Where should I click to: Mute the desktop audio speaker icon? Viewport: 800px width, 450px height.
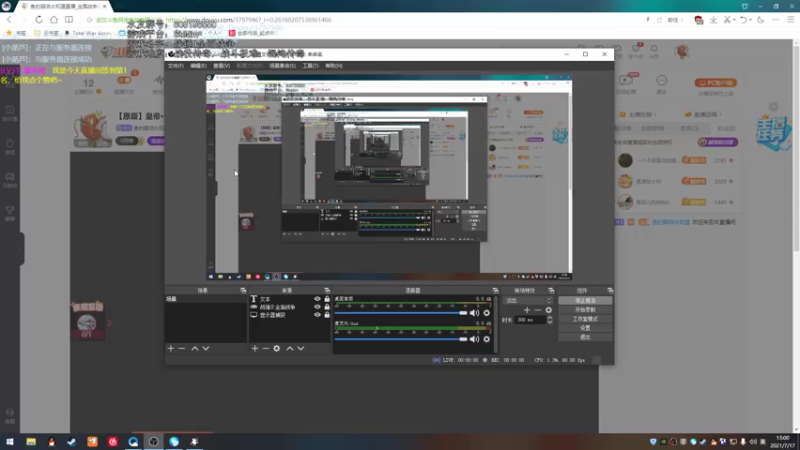coord(474,313)
